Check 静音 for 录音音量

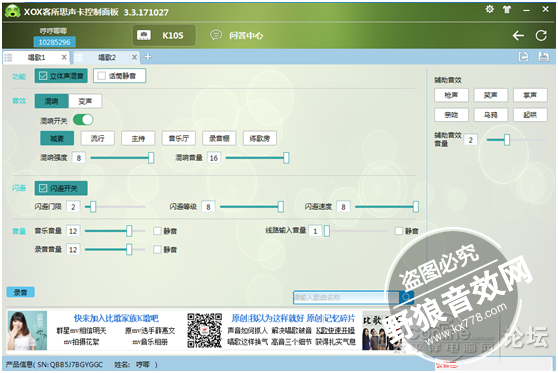pos(157,249)
